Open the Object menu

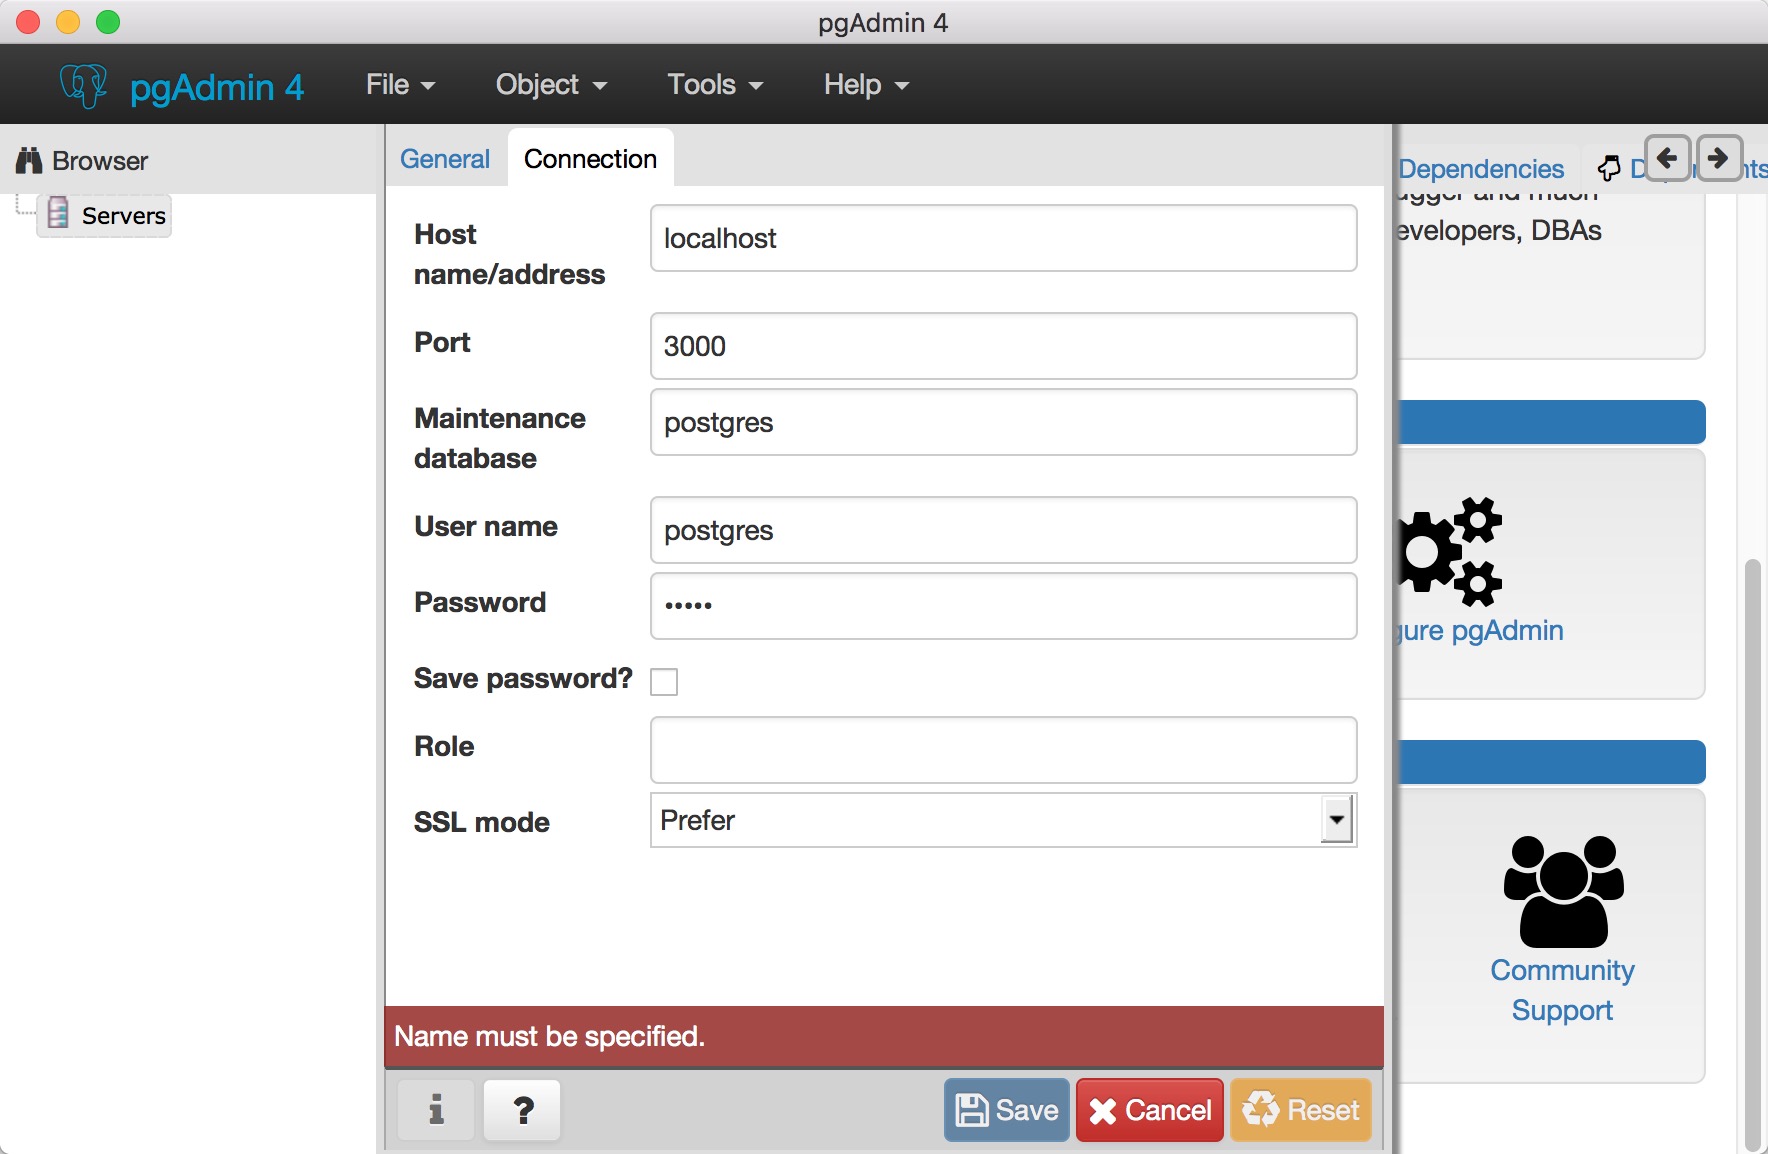[x=551, y=85]
